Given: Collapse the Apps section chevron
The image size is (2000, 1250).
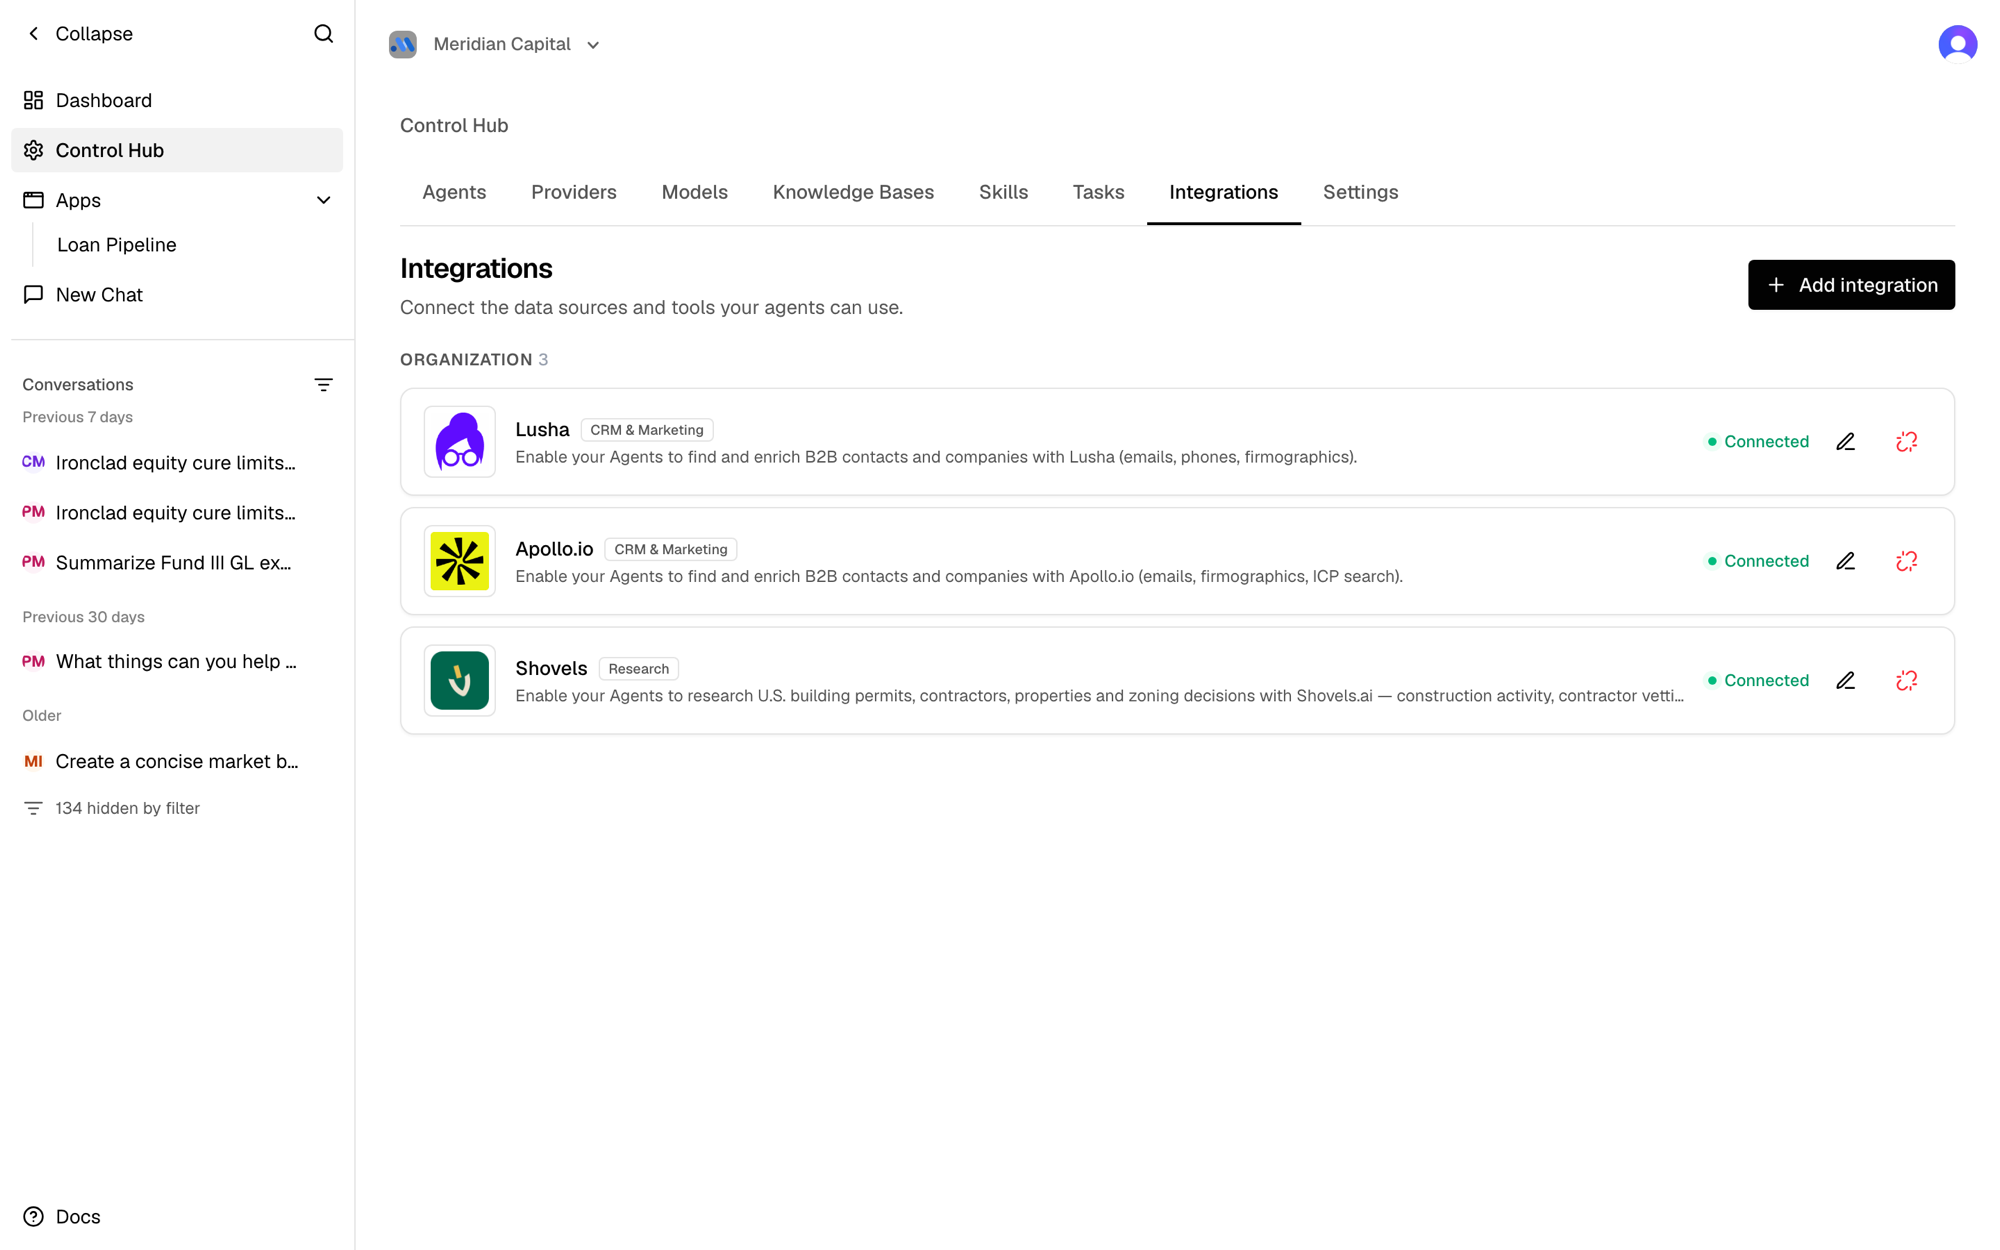Looking at the screenshot, I should (x=323, y=200).
